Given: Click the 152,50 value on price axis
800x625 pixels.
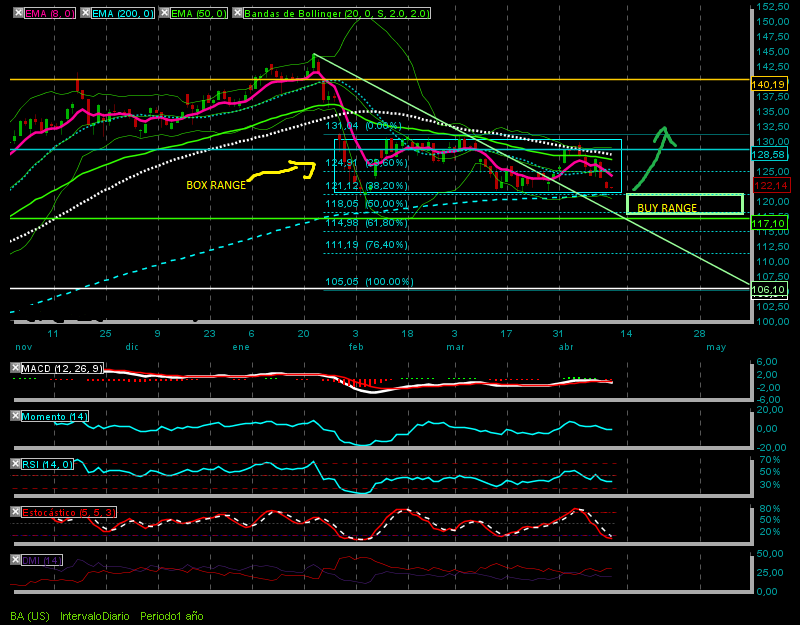Looking at the screenshot, I should click(x=773, y=7).
